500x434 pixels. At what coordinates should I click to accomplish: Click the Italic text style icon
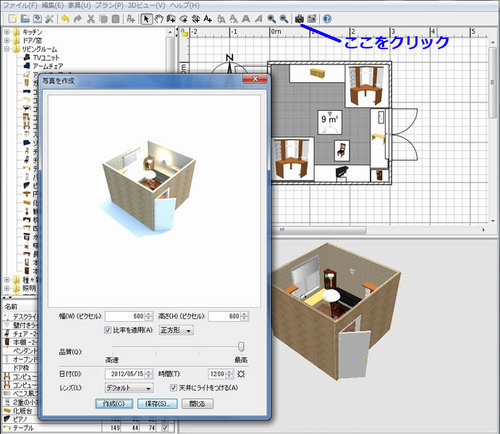pyautogui.click(x=258, y=19)
